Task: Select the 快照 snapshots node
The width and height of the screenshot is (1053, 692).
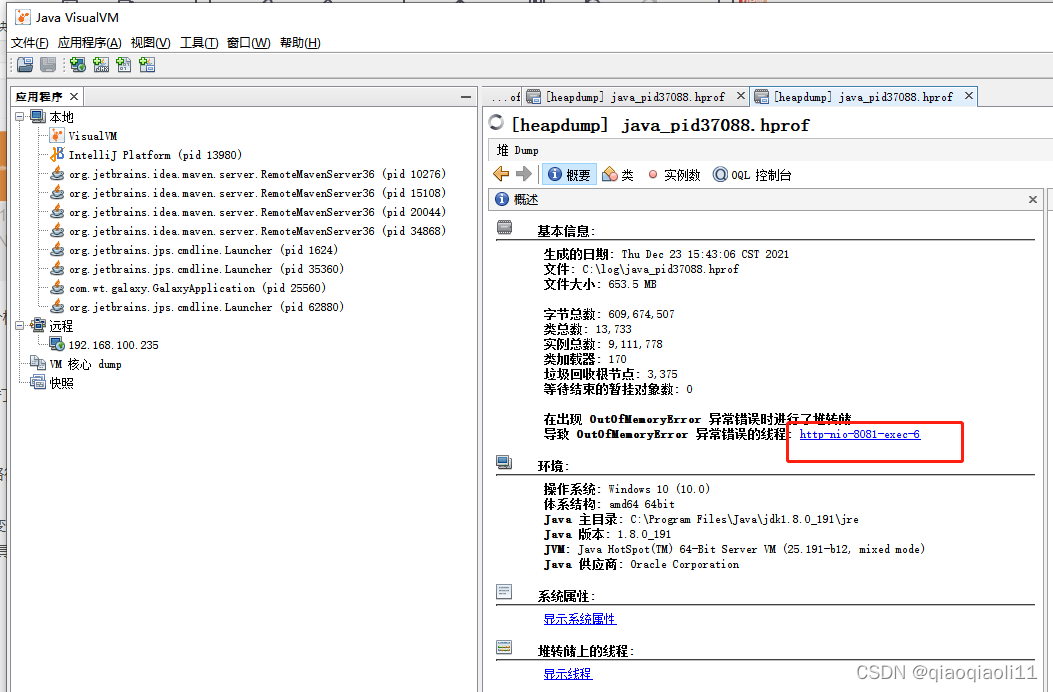Action: (61, 383)
